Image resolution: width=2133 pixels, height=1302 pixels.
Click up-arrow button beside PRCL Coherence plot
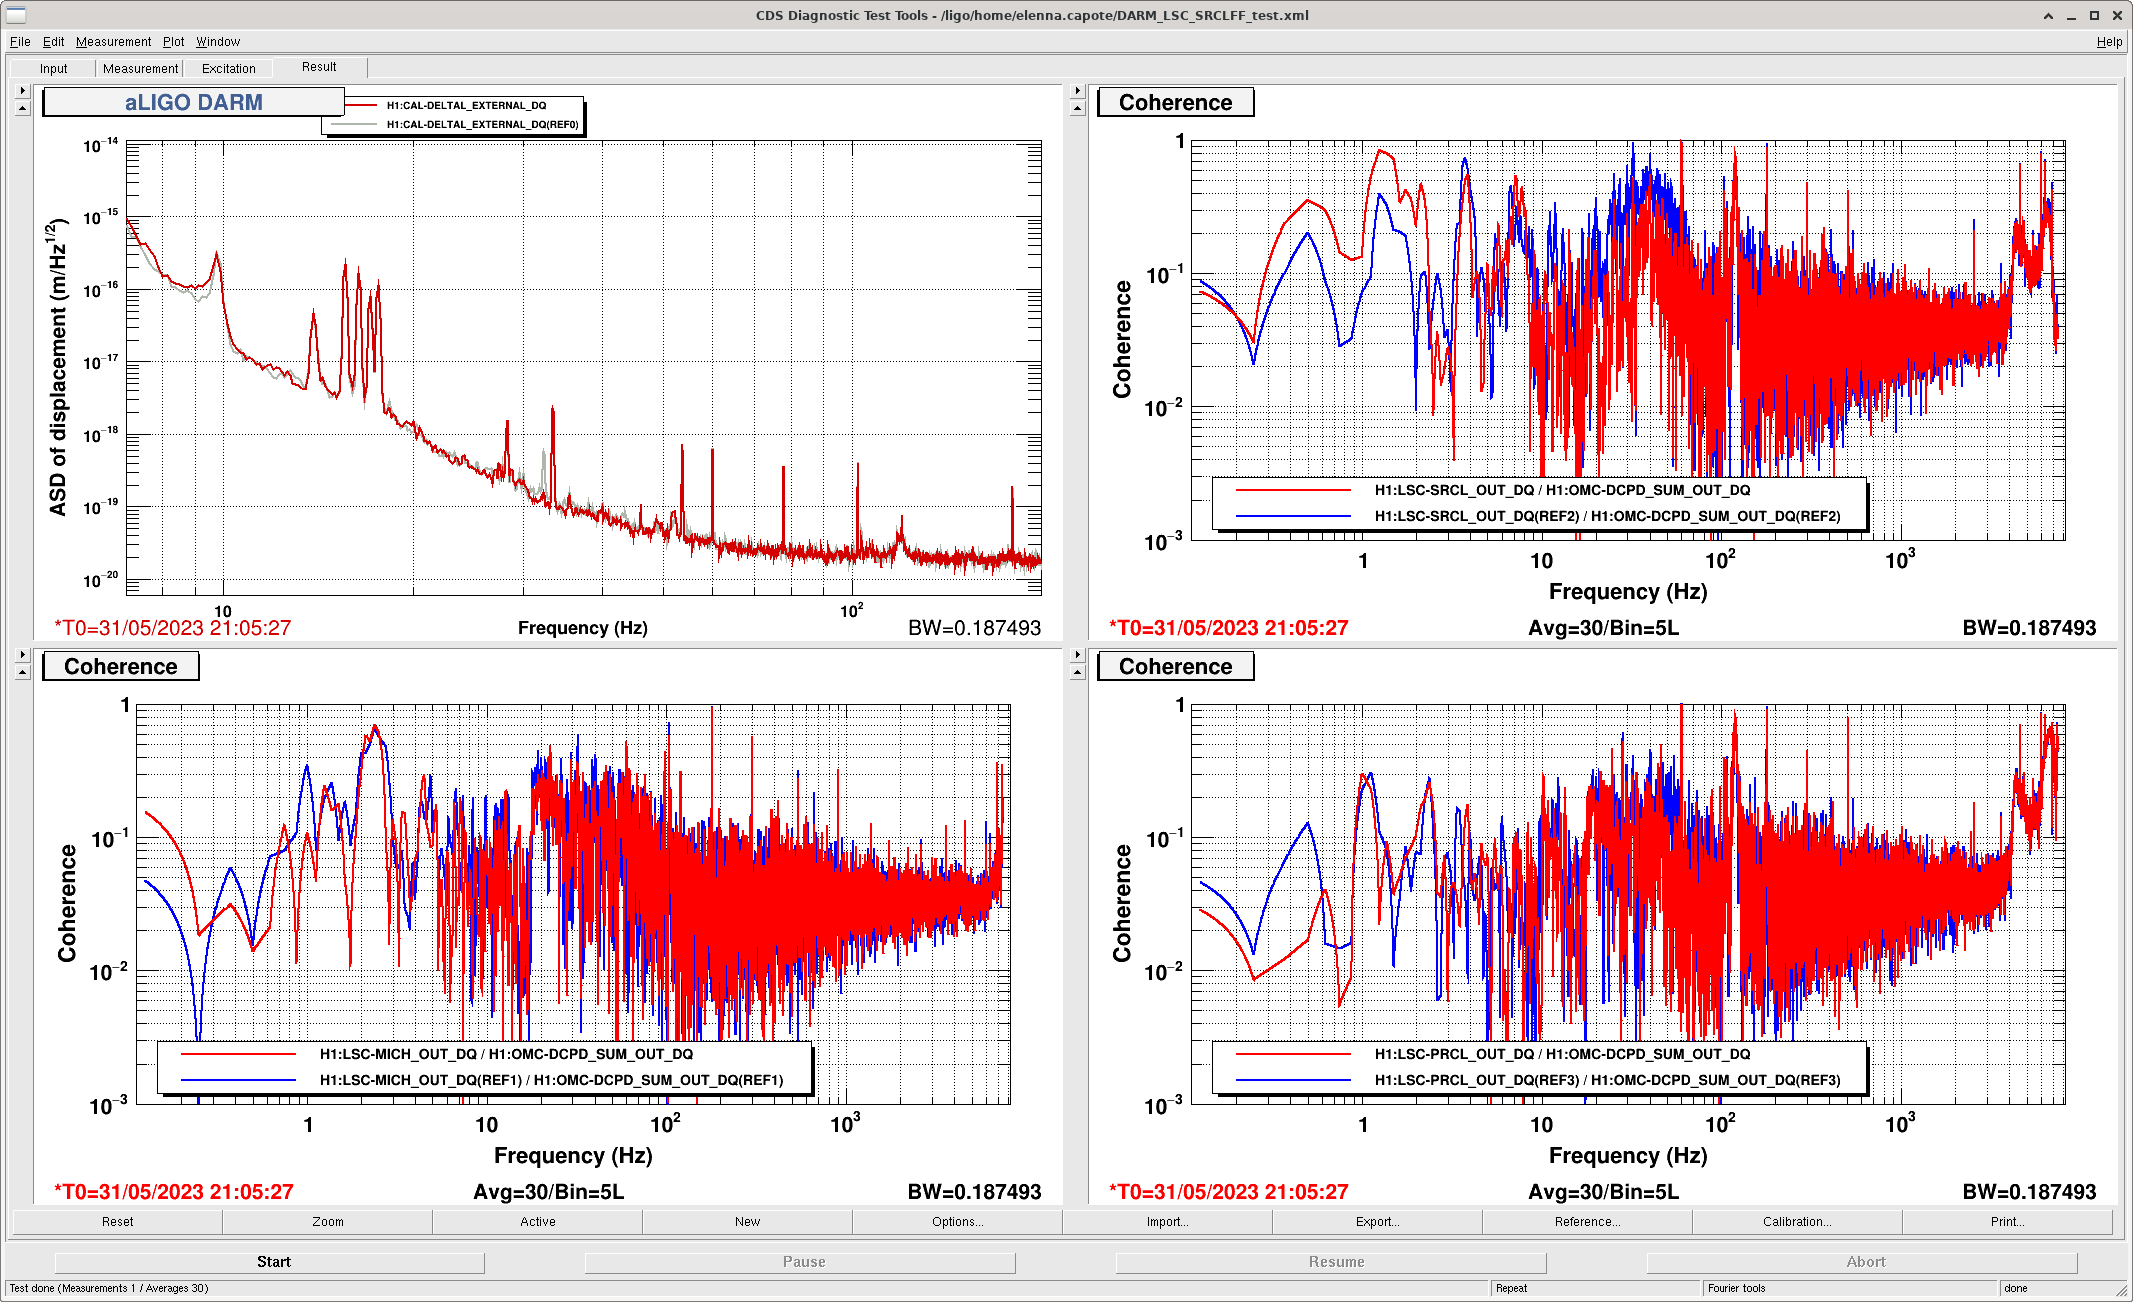[1077, 672]
